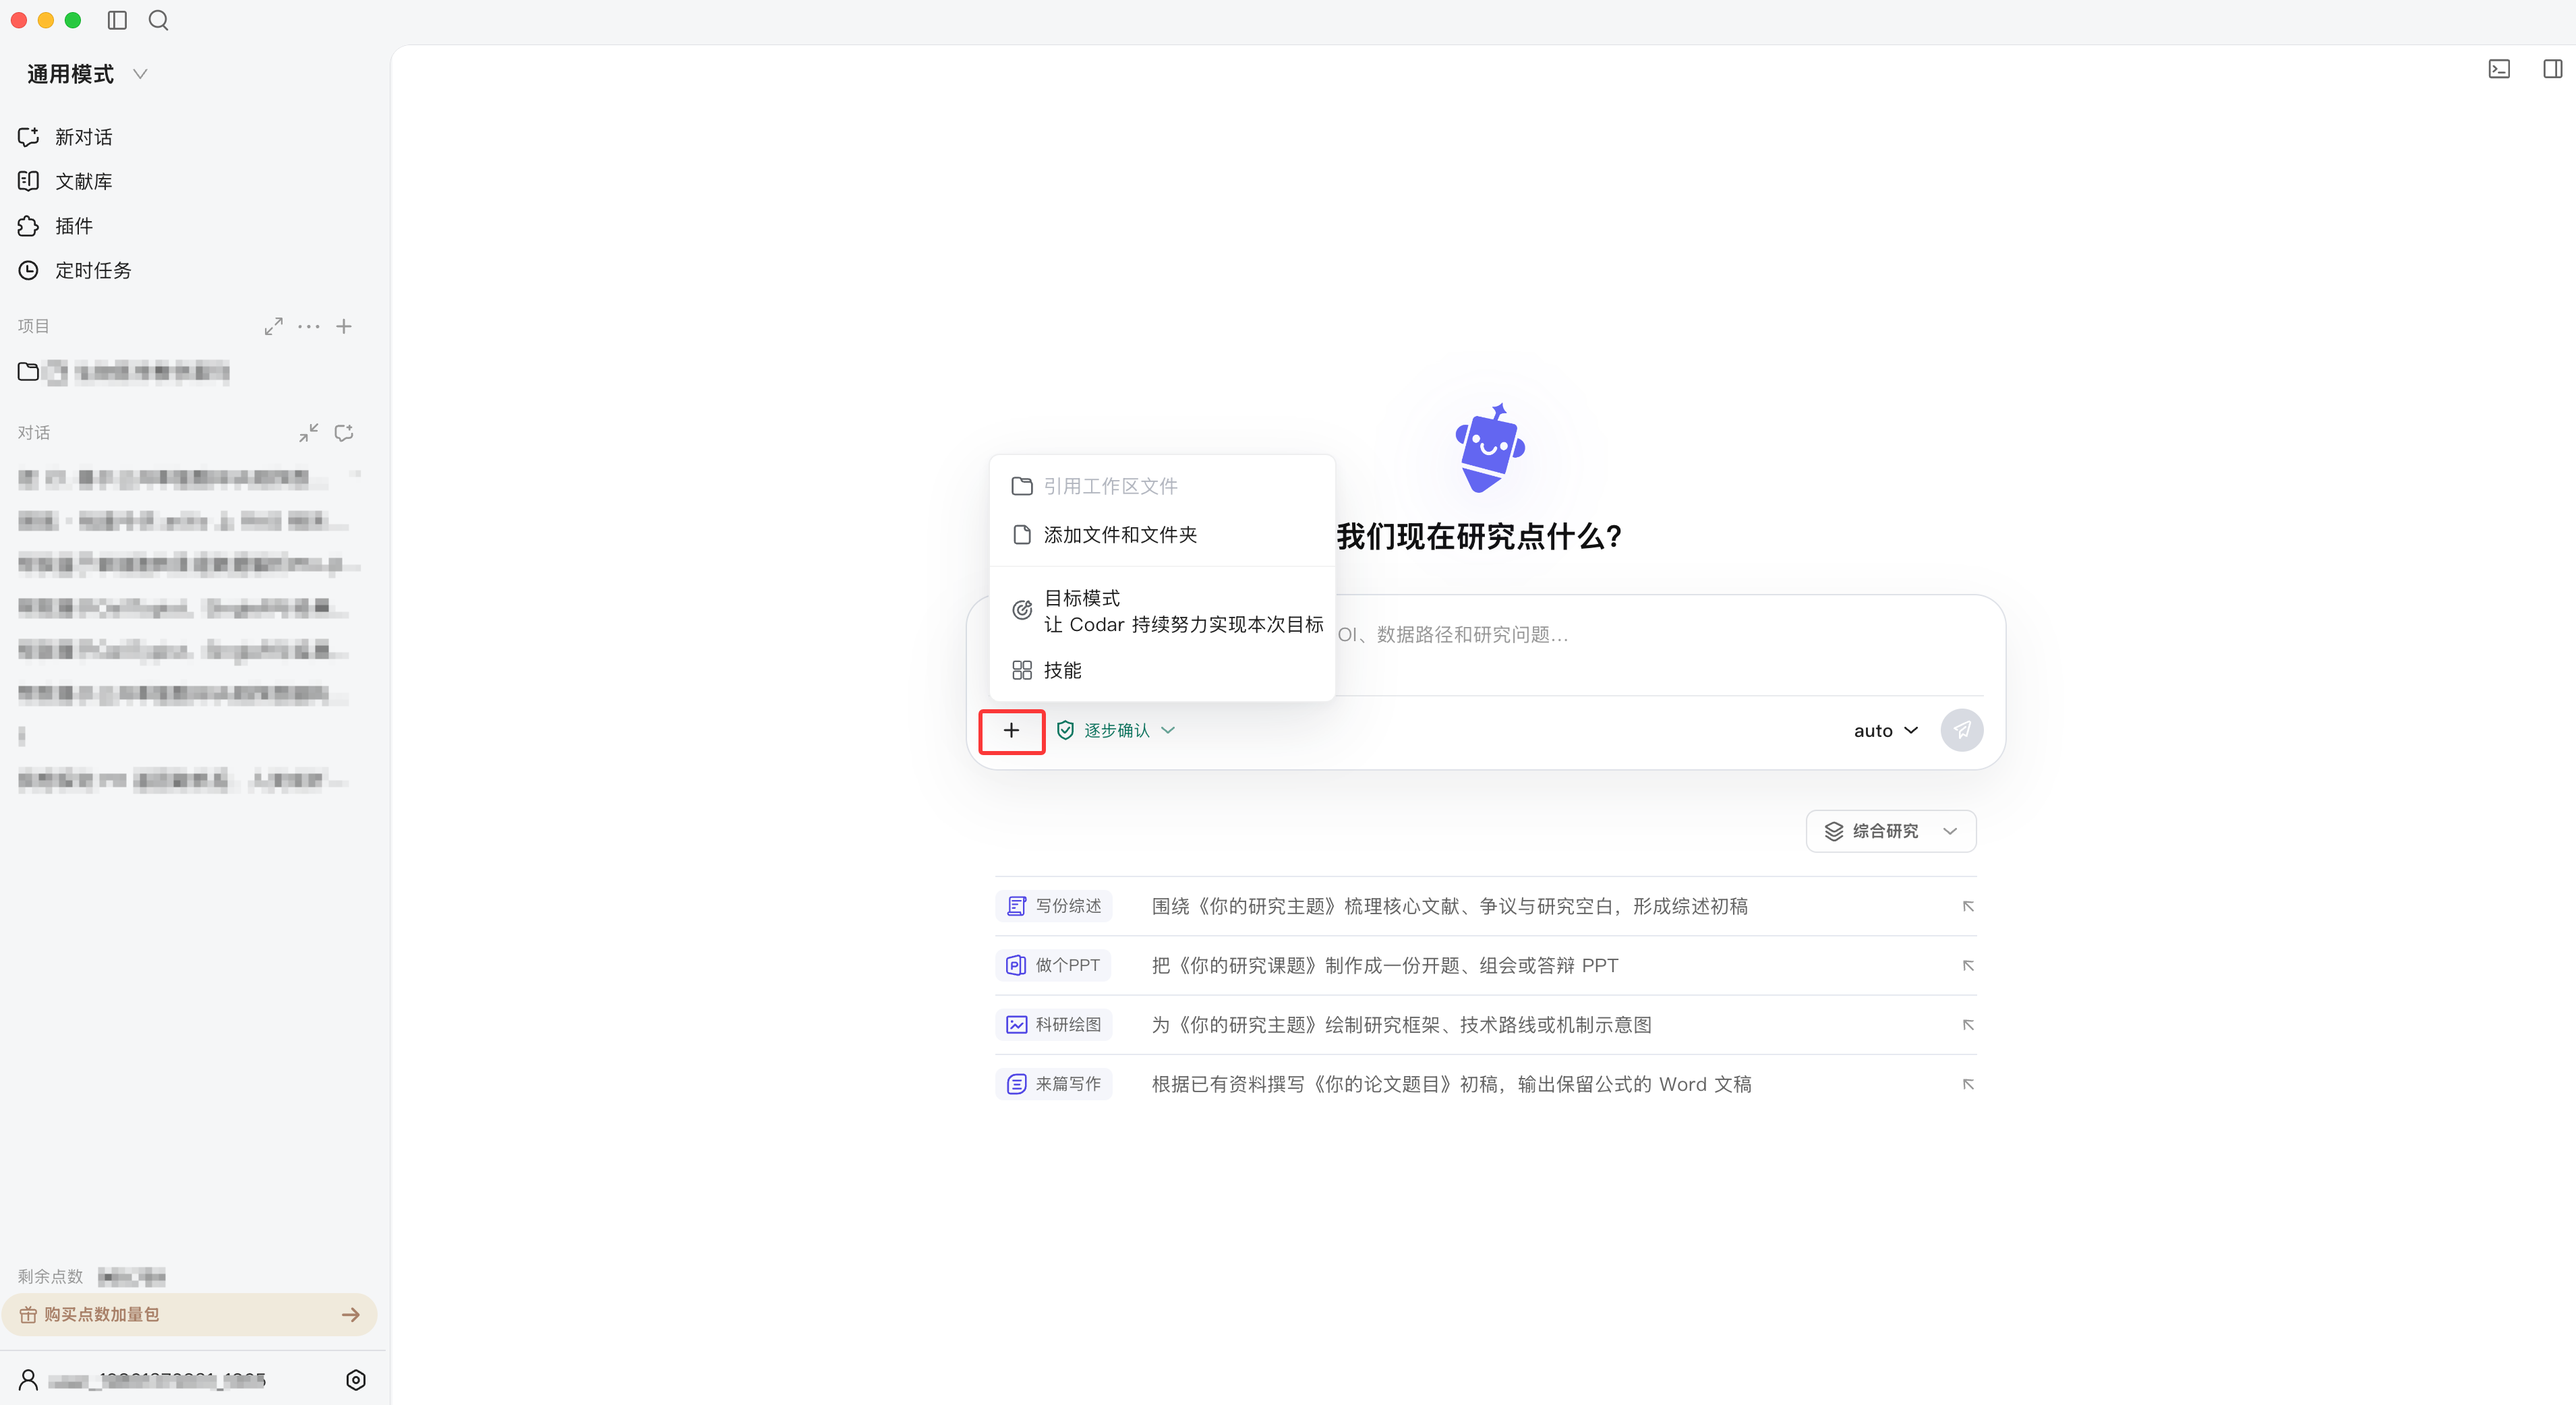Viewport: 2576px width, 1405px height.
Task: Insert 来篇写作 prompt via arrow icon
Action: tap(1968, 1084)
